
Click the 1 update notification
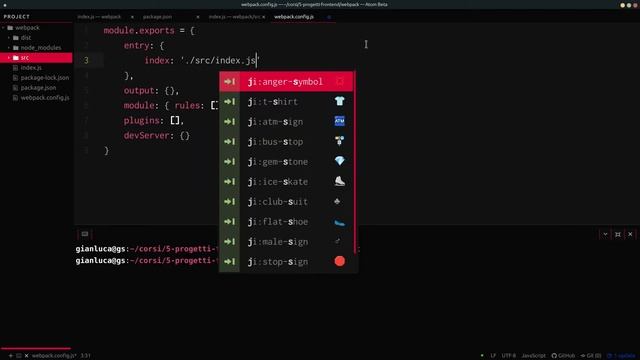click(622, 356)
